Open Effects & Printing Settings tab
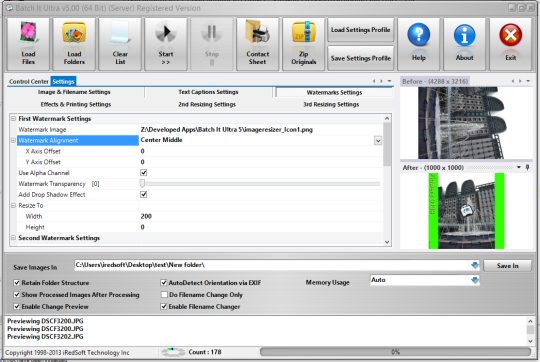The height and width of the screenshot is (362, 540). coord(76,104)
